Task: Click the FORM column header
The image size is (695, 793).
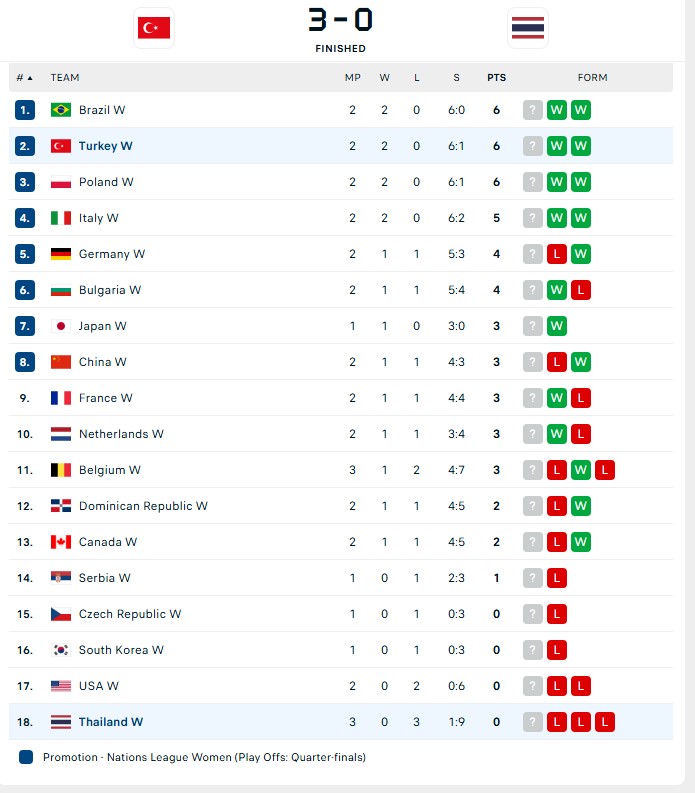Action: (x=592, y=77)
